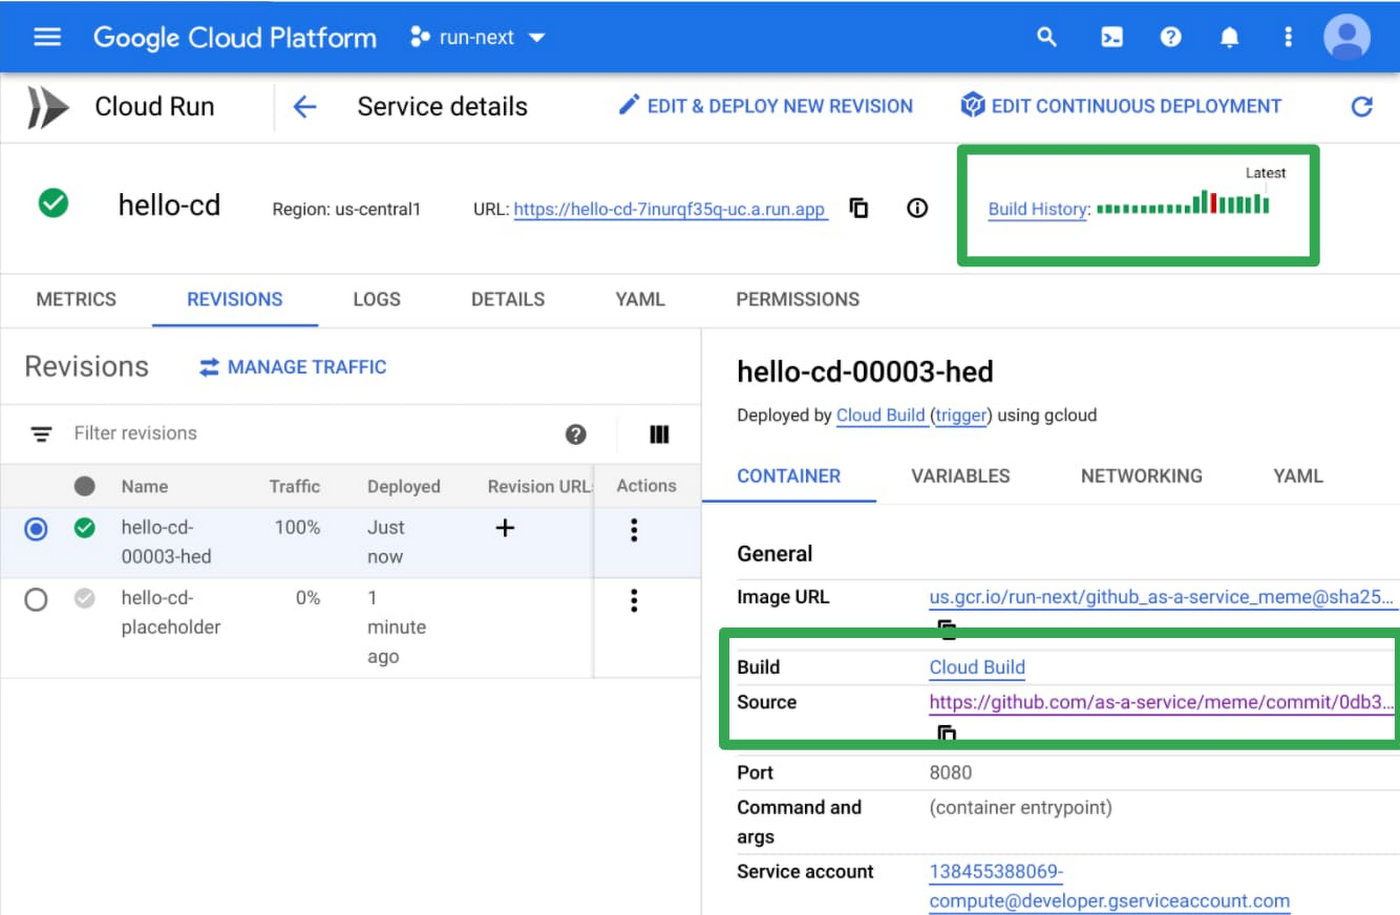Click the Google Cloud Platform title
Screen dimensions: 1400x915
coord(235,37)
